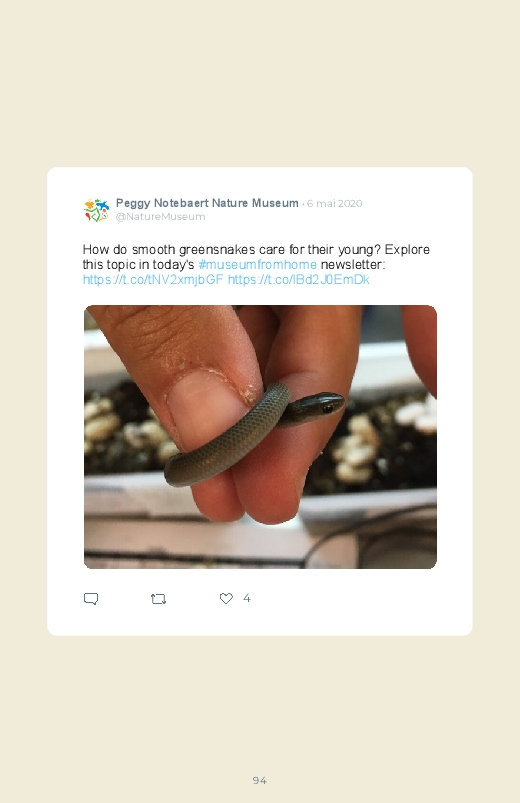Click the beige page background above the tweet card

(x=260, y=82)
